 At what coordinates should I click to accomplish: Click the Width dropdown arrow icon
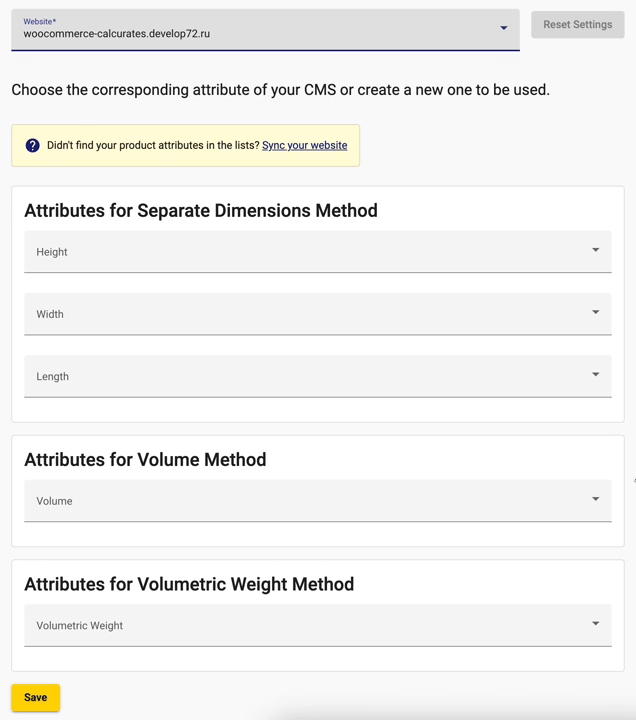(596, 312)
